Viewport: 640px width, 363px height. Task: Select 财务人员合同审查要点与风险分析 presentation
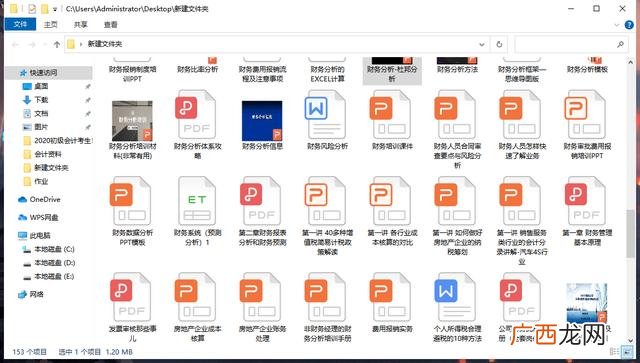[x=457, y=130]
